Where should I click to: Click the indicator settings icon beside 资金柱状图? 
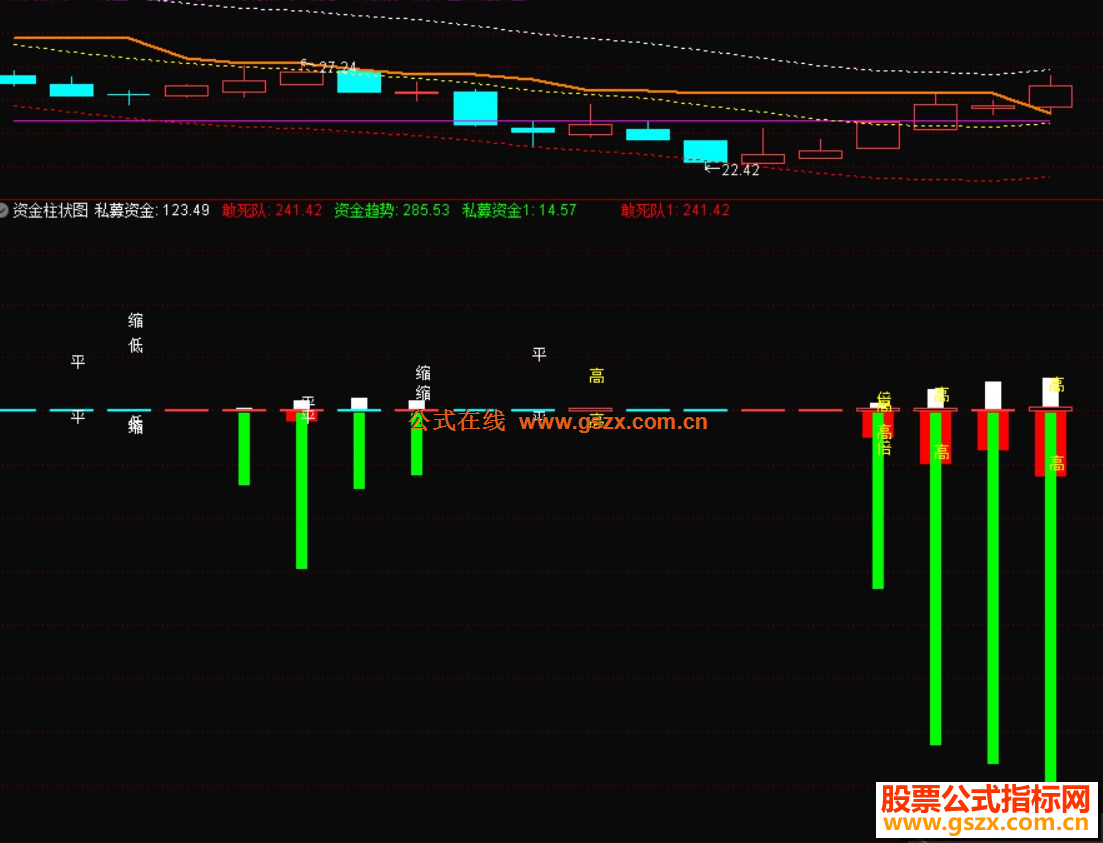click(x=4, y=210)
